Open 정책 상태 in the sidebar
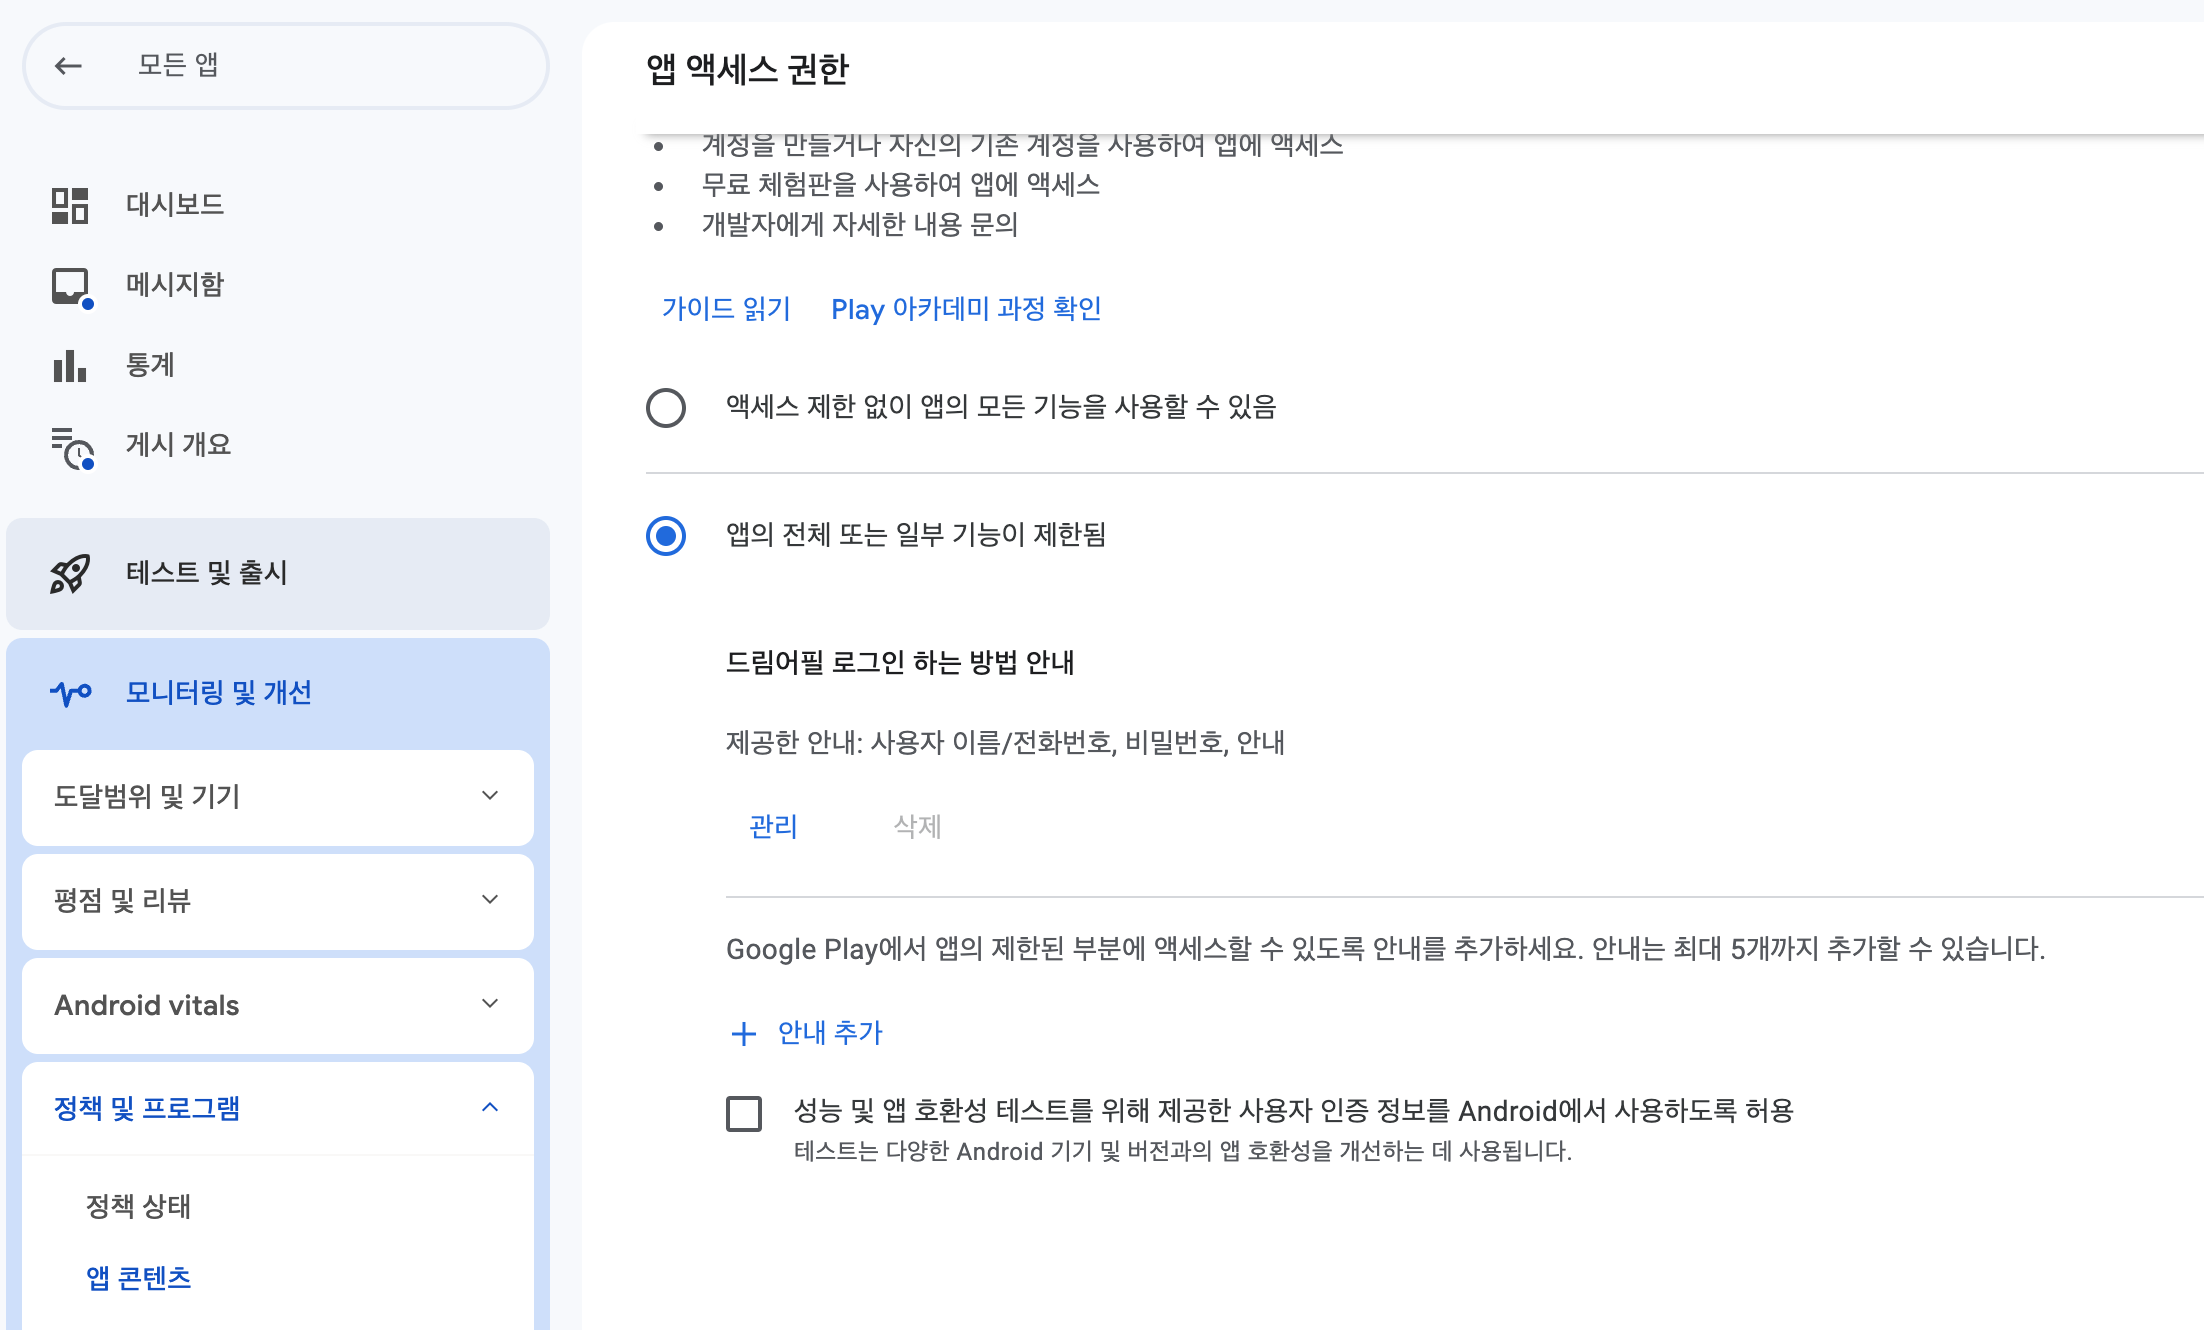The height and width of the screenshot is (1330, 2204). click(x=138, y=1206)
